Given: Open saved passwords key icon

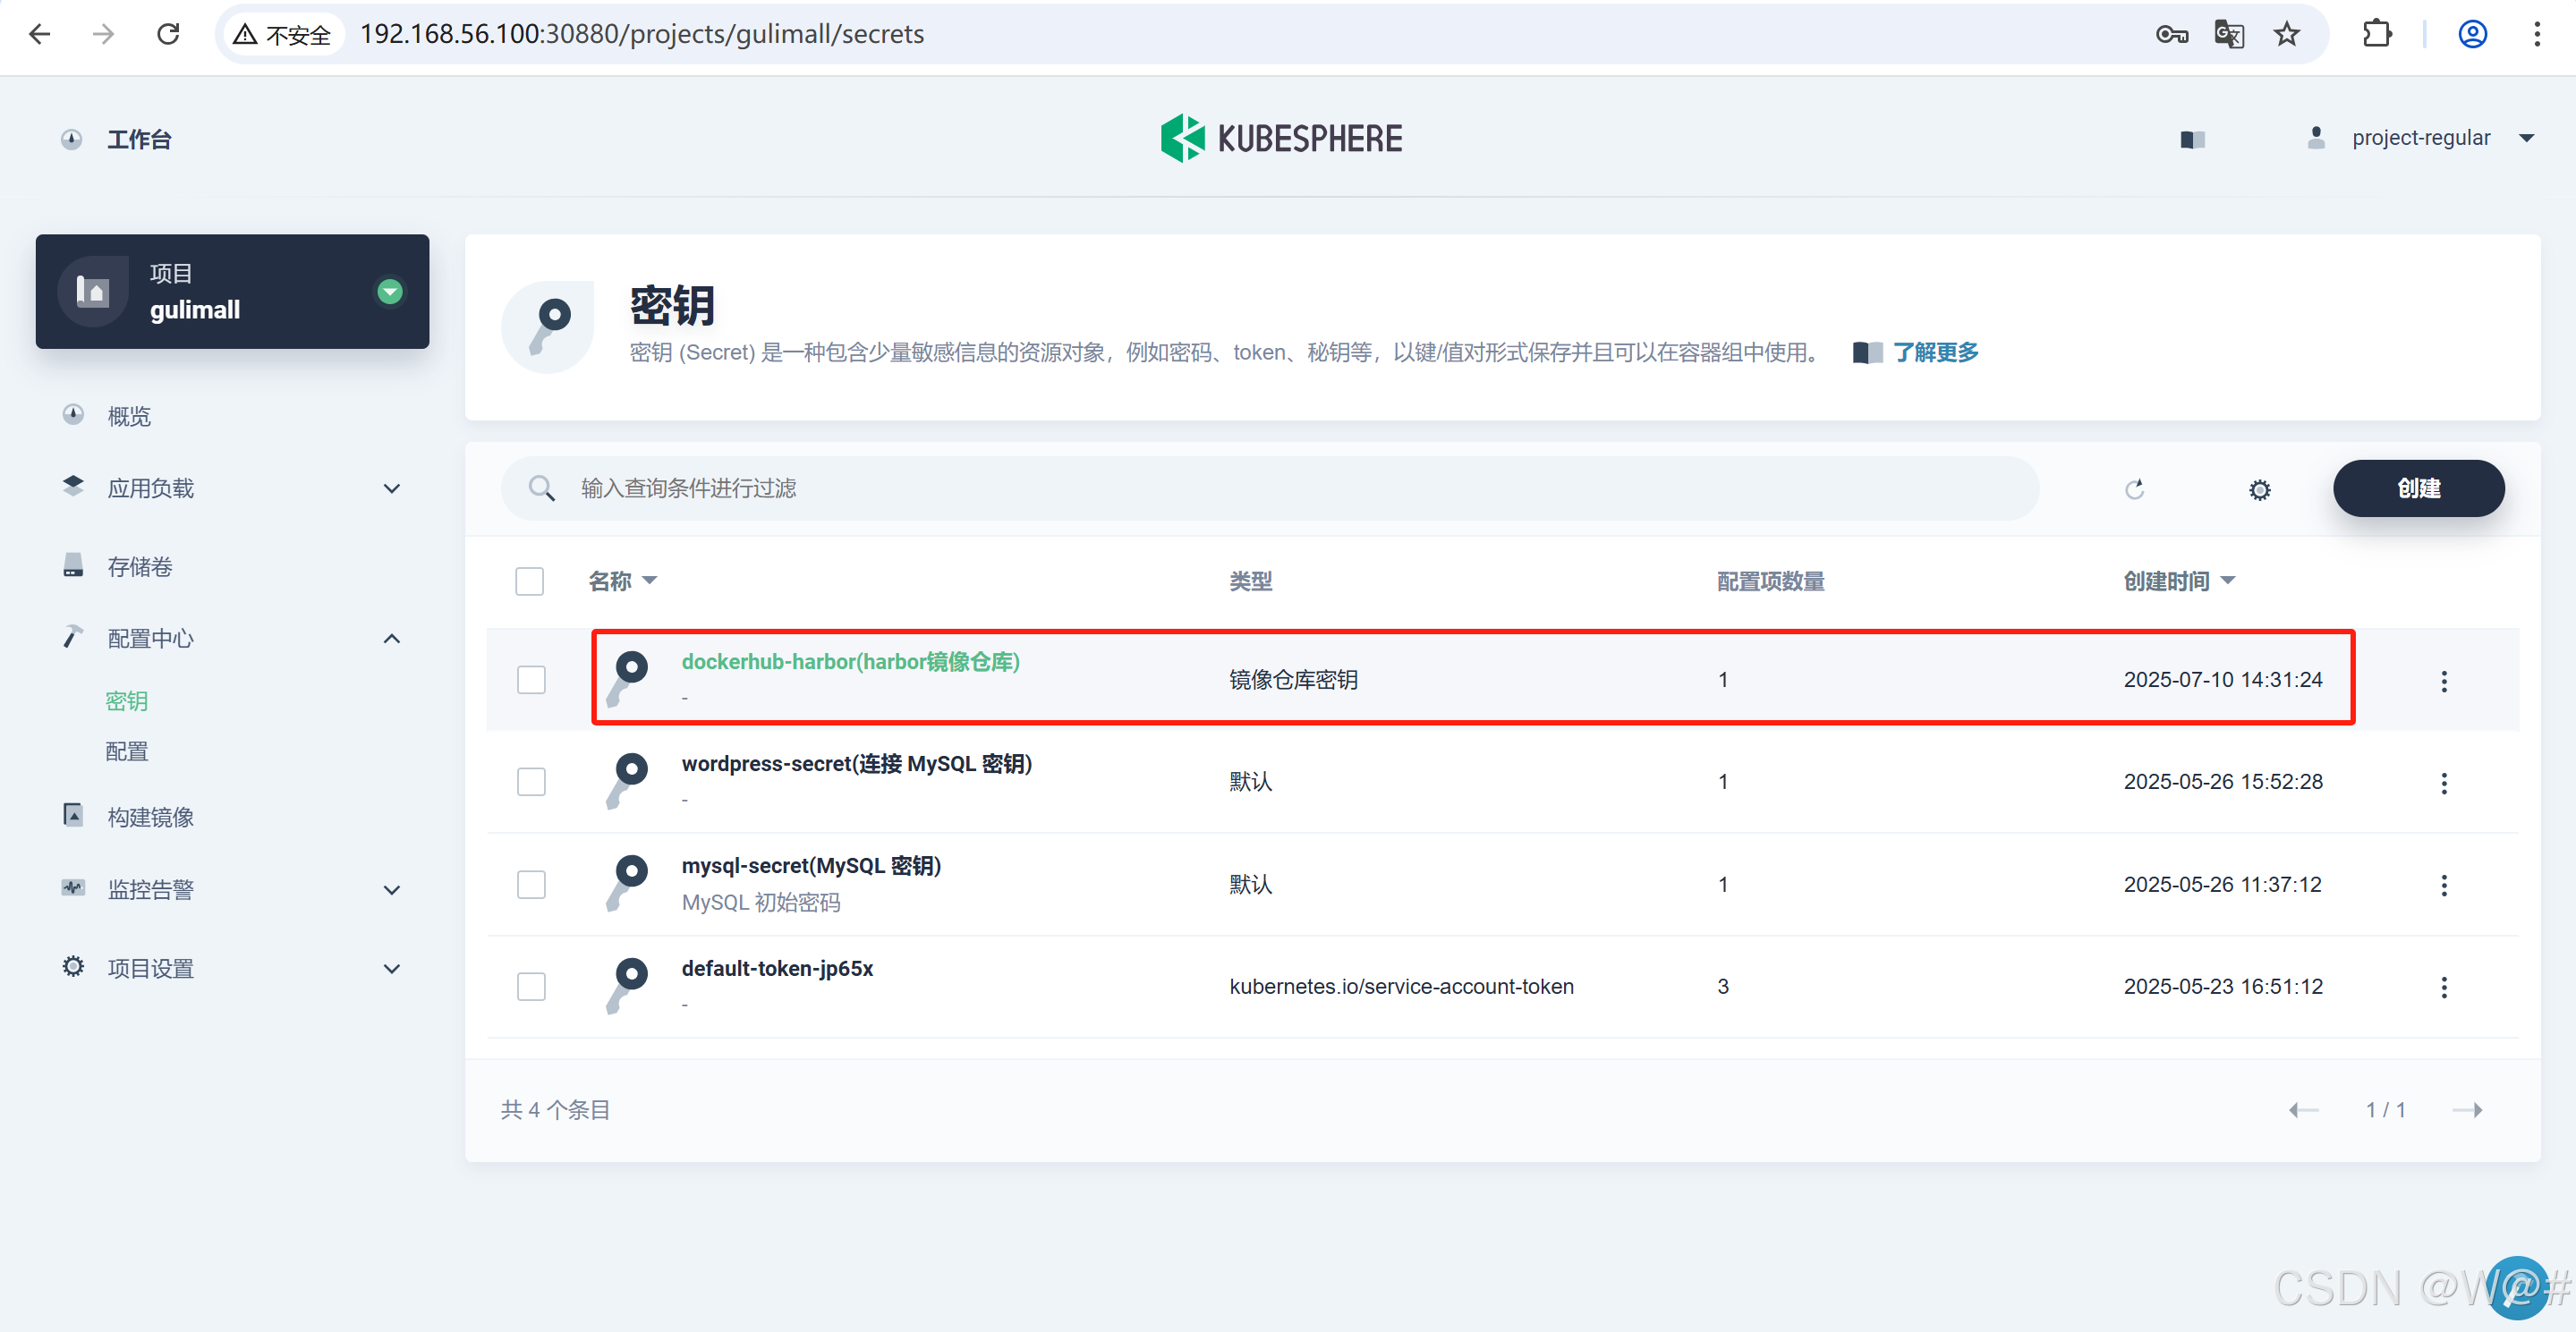Looking at the screenshot, I should [2171, 35].
